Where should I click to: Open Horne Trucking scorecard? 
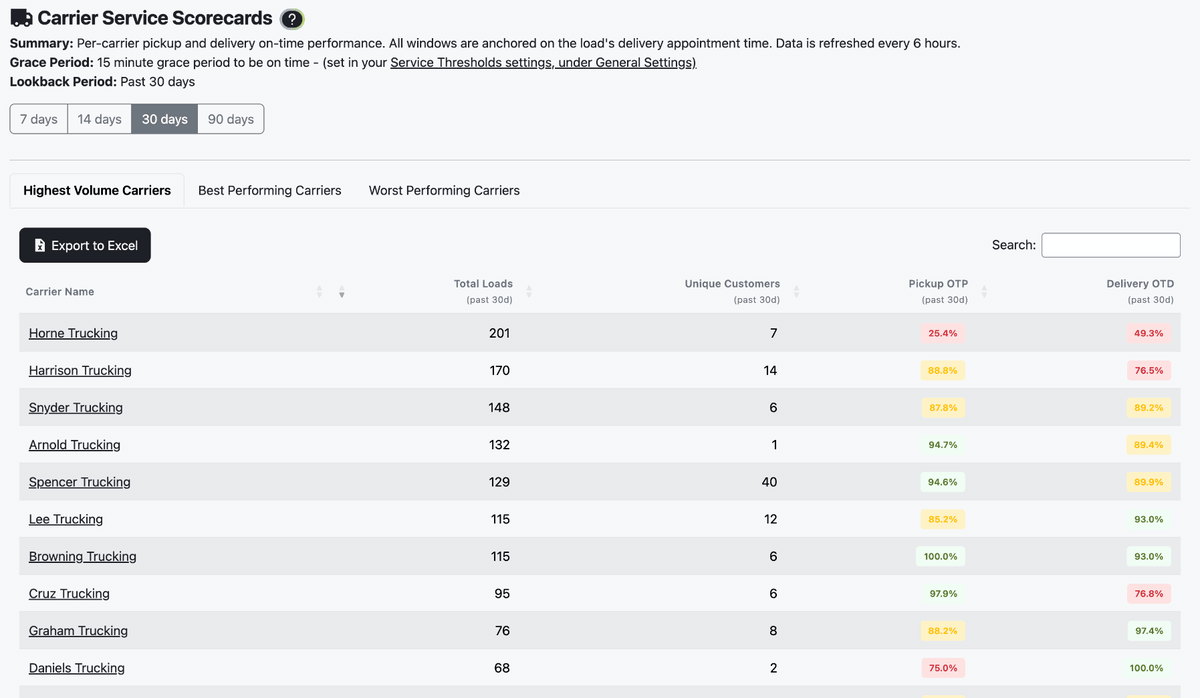(73, 333)
